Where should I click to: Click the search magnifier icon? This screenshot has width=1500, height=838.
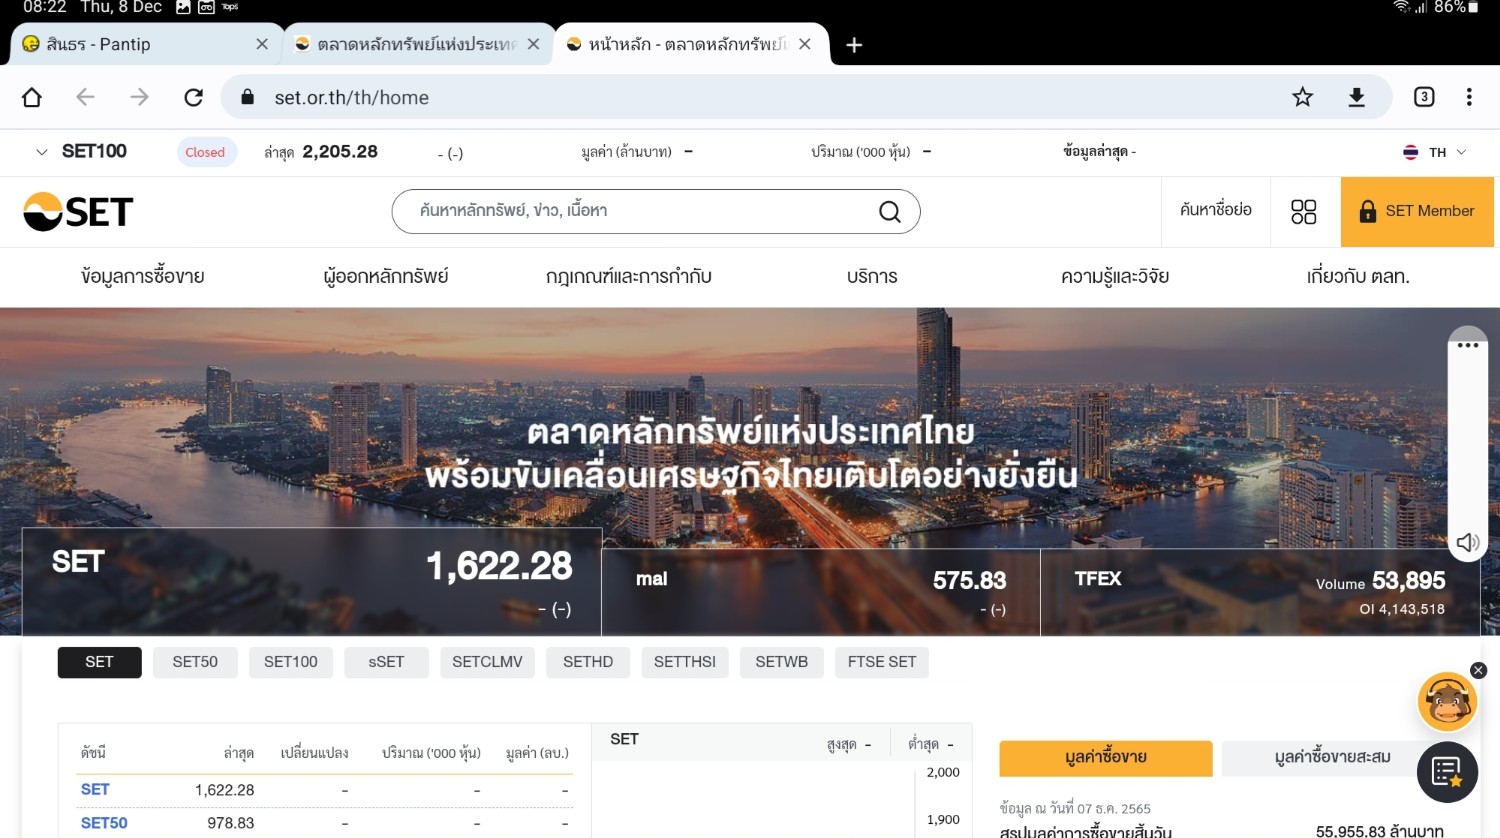890,211
